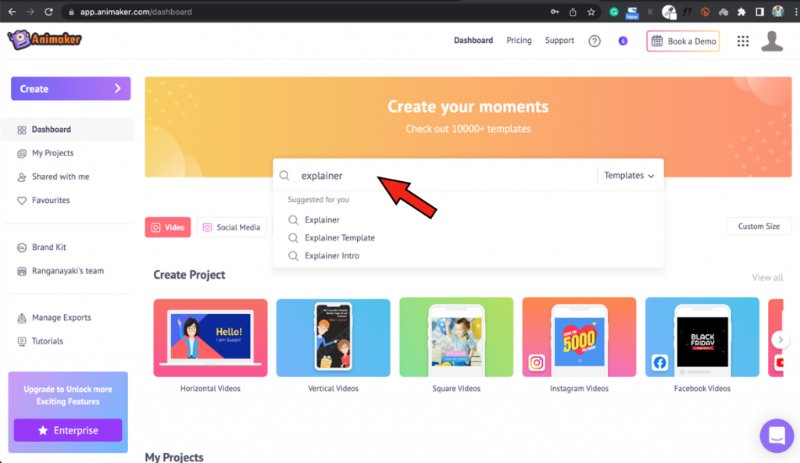Open the Pricing link in header

(x=519, y=40)
